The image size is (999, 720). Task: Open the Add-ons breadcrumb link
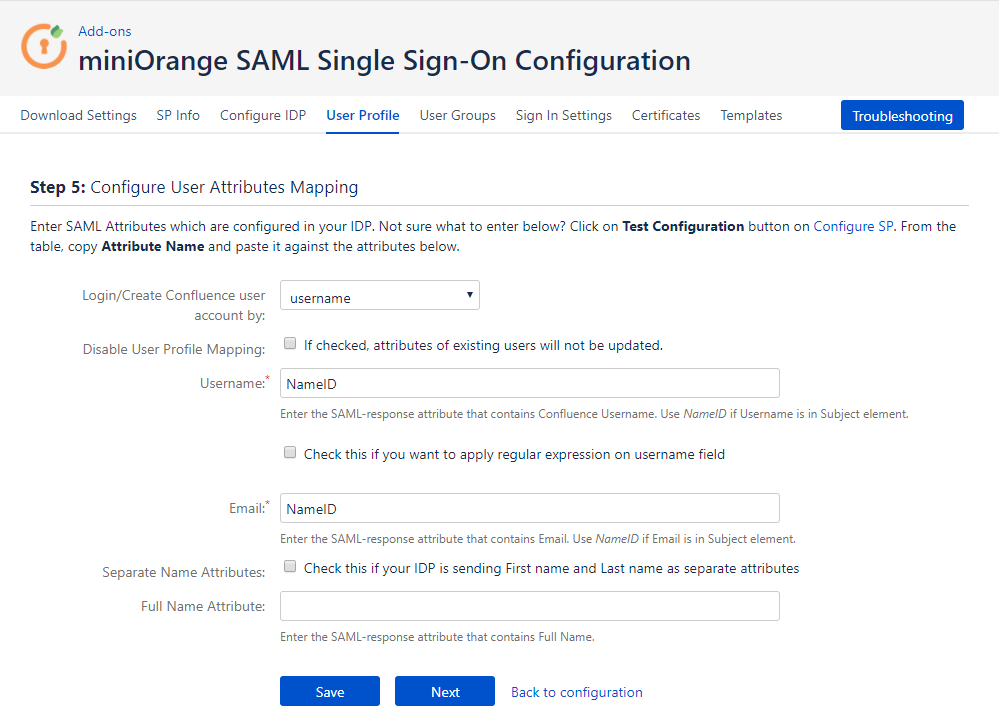click(104, 31)
